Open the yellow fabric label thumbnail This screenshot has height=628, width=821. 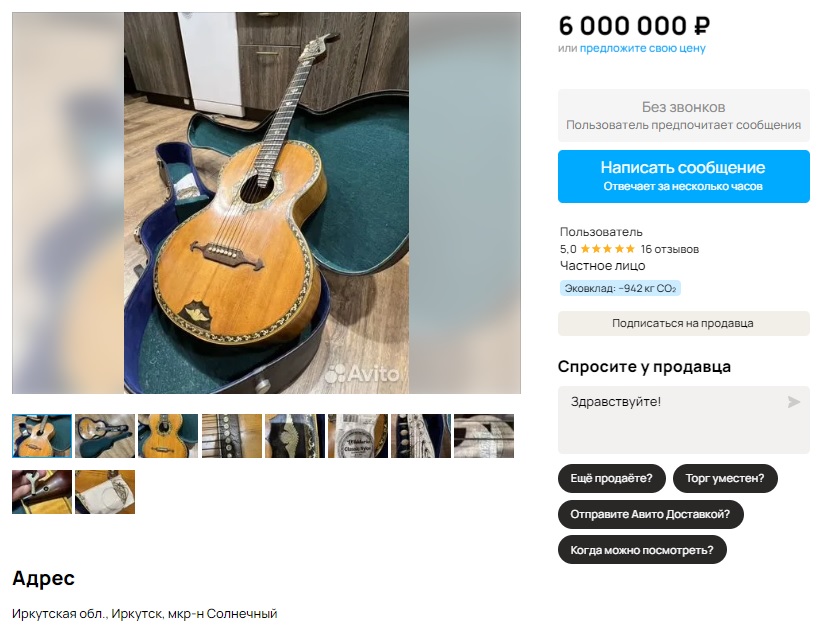pos(105,492)
